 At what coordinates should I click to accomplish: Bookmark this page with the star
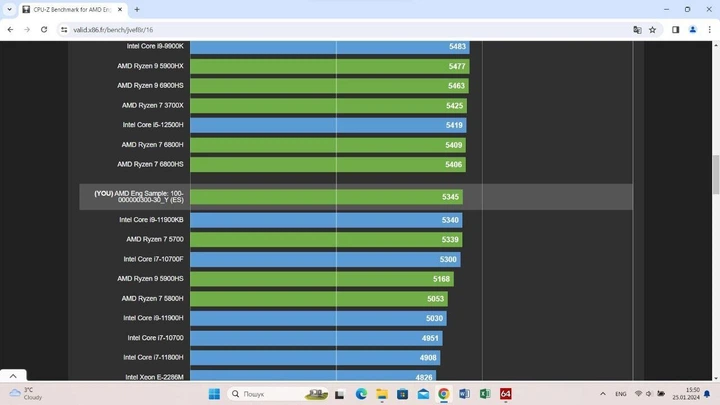[652, 30]
